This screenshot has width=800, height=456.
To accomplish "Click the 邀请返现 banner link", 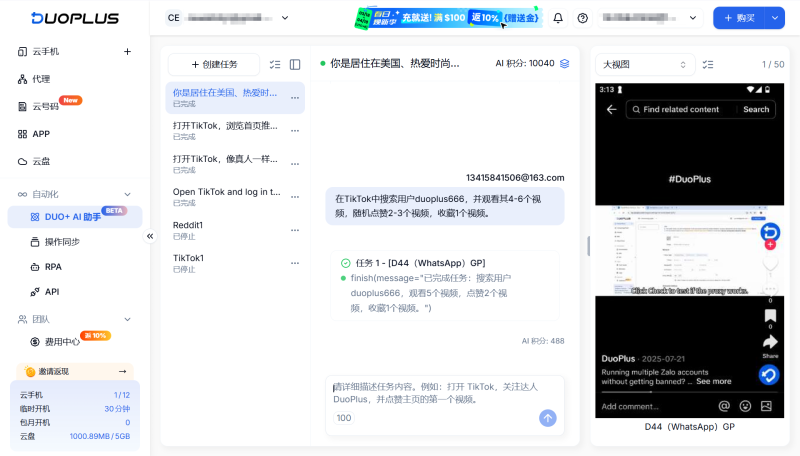I will [x=74, y=371].
